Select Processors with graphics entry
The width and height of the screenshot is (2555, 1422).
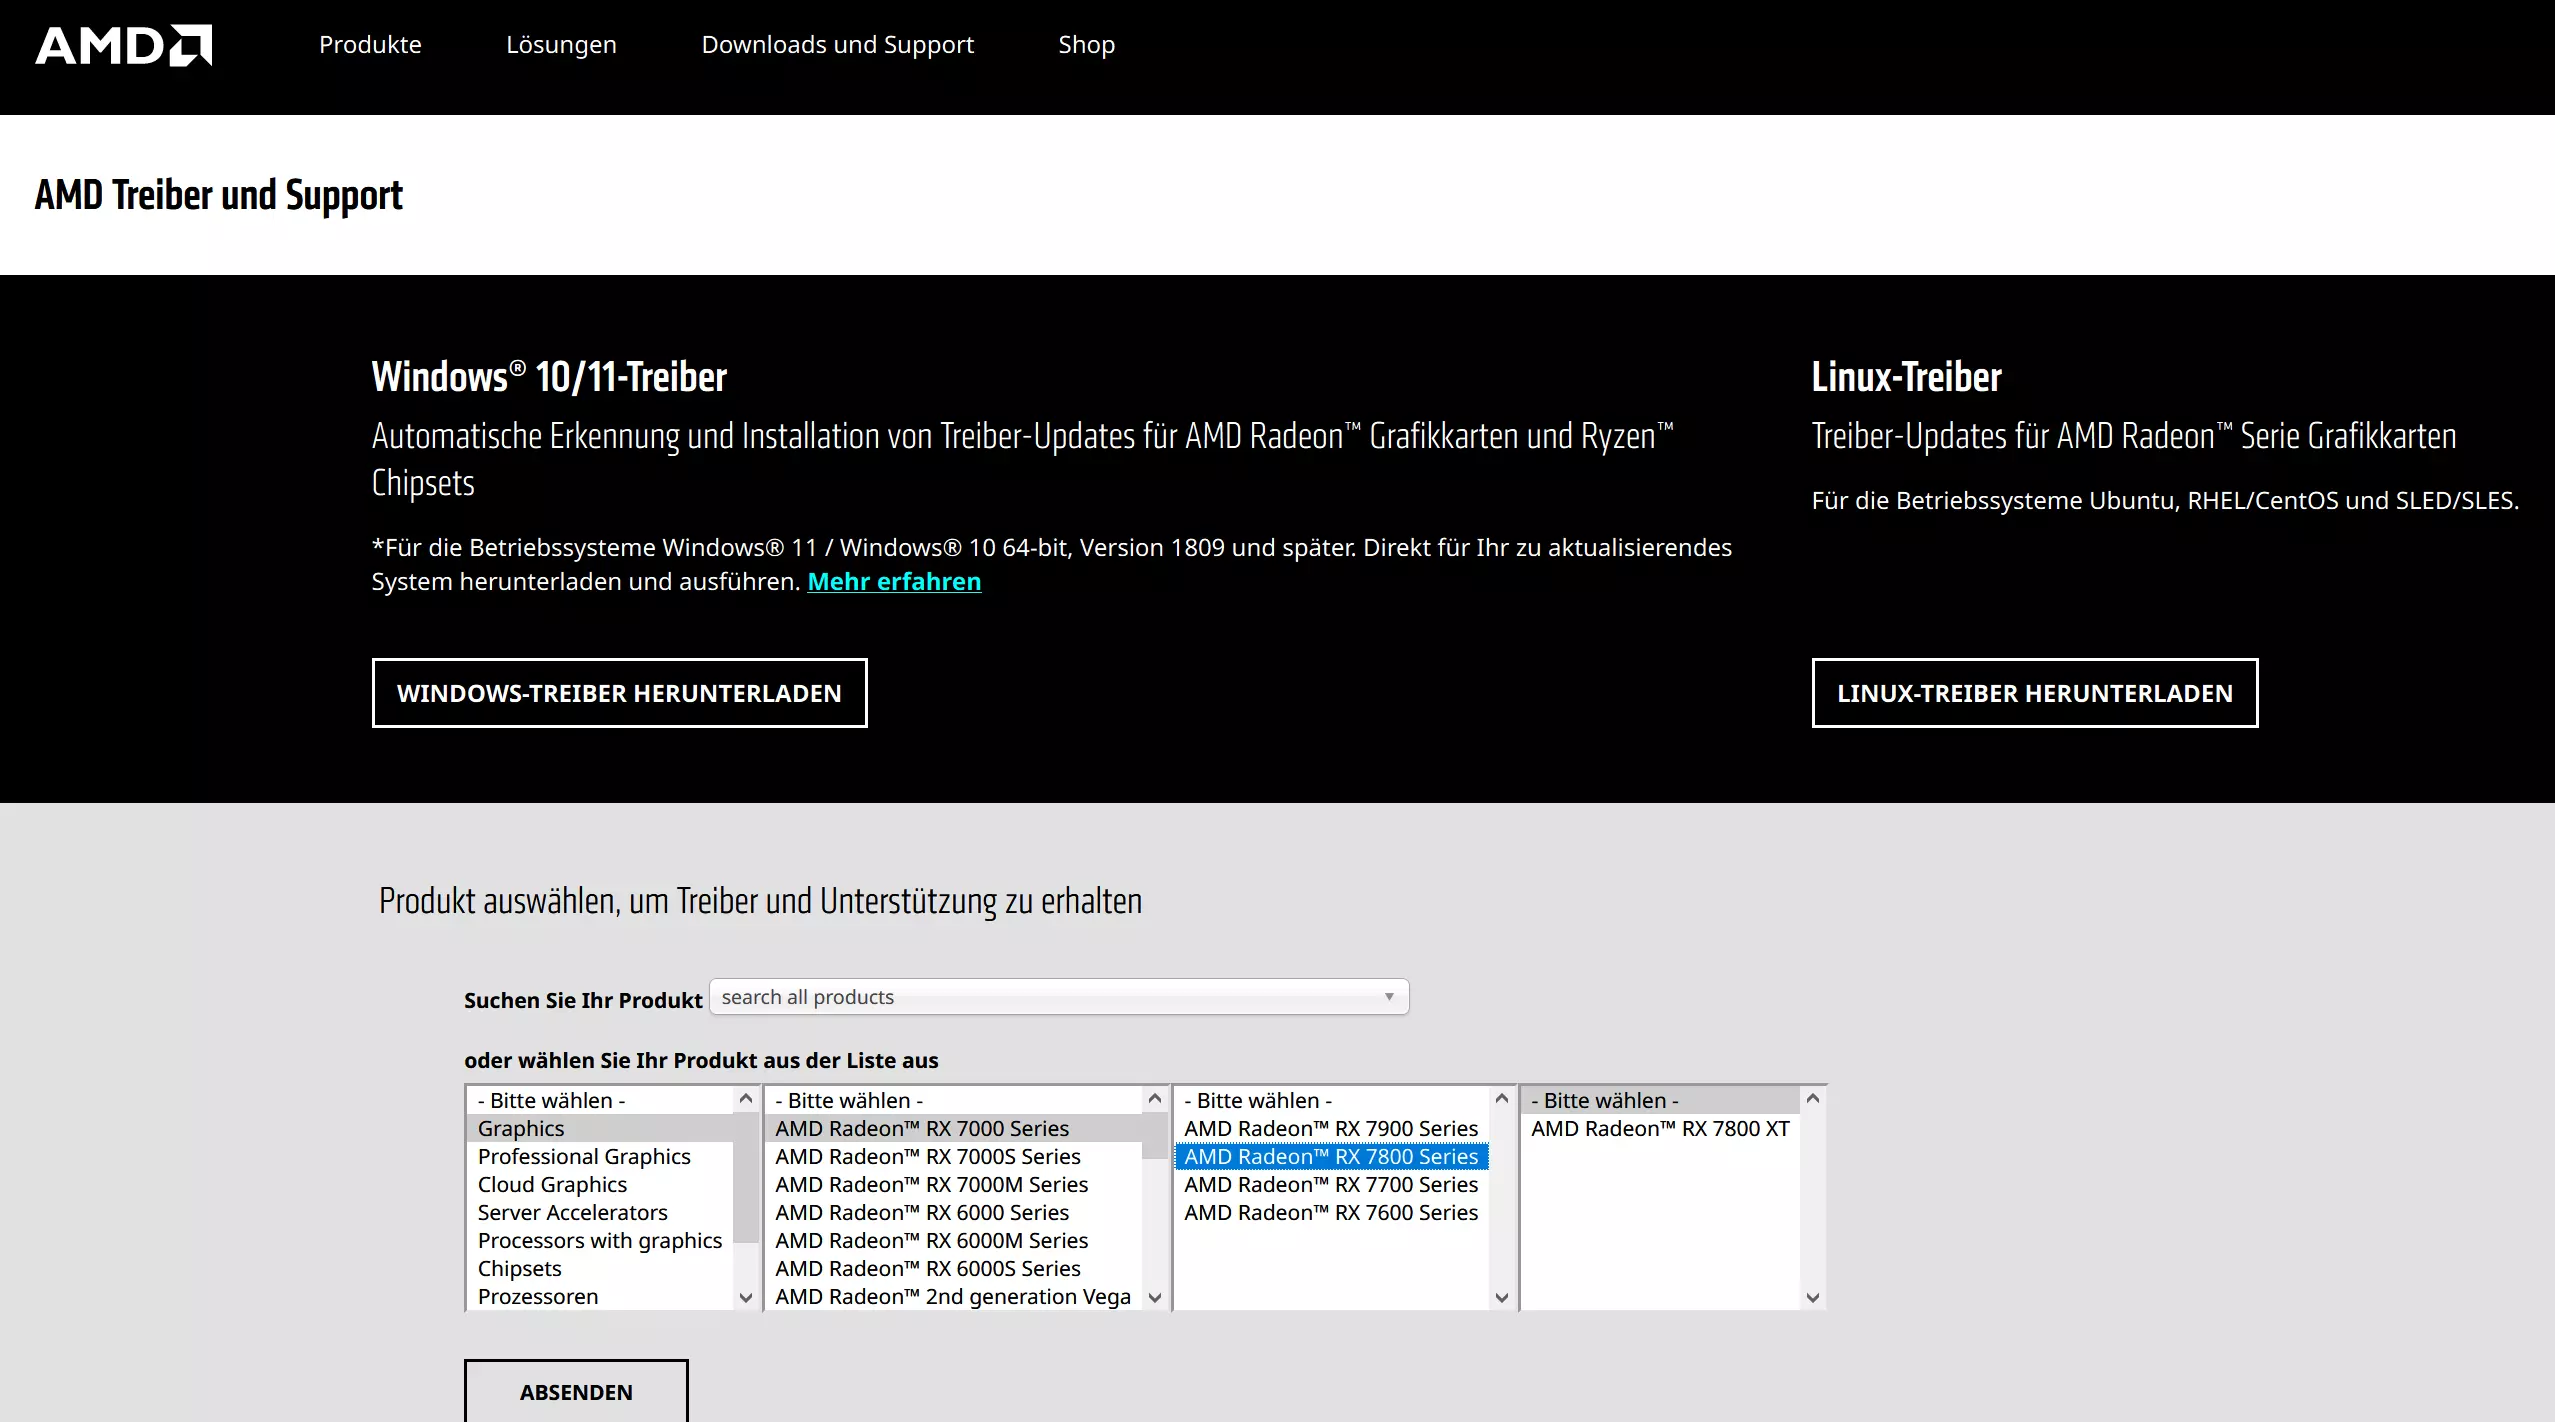pyautogui.click(x=600, y=1240)
